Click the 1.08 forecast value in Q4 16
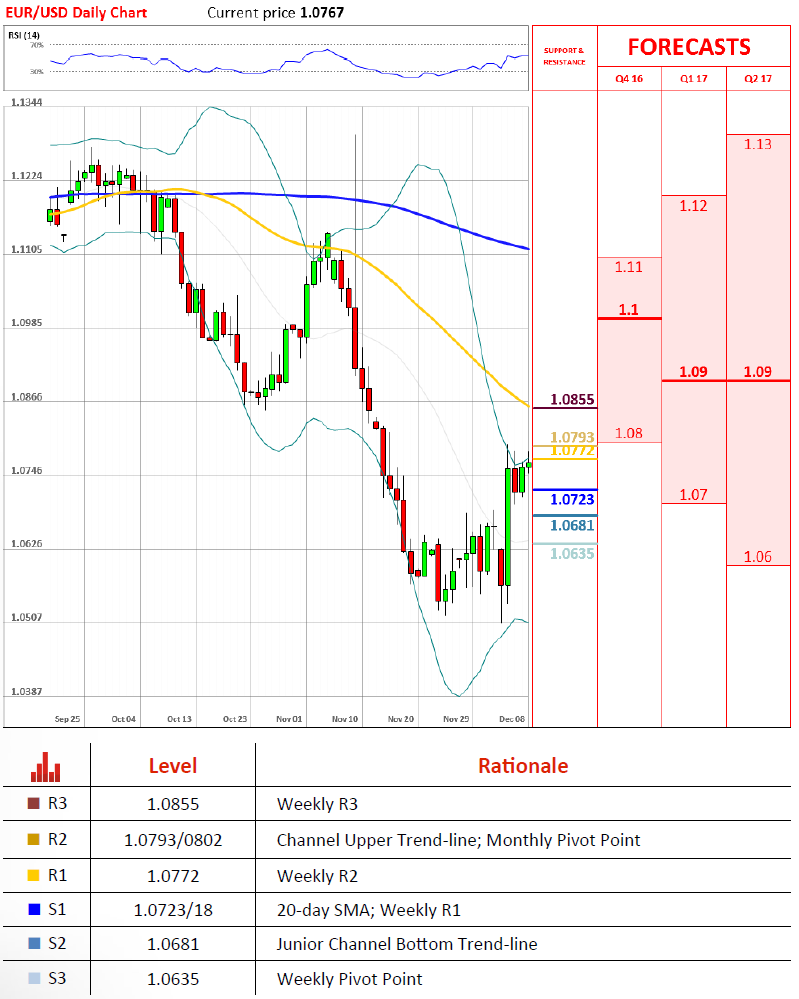This screenshot has width=799, height=999. click(628, 433)
